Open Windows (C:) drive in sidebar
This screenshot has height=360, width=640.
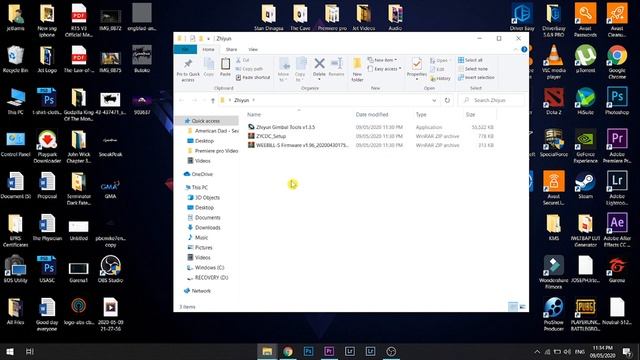tap(209, 268)
